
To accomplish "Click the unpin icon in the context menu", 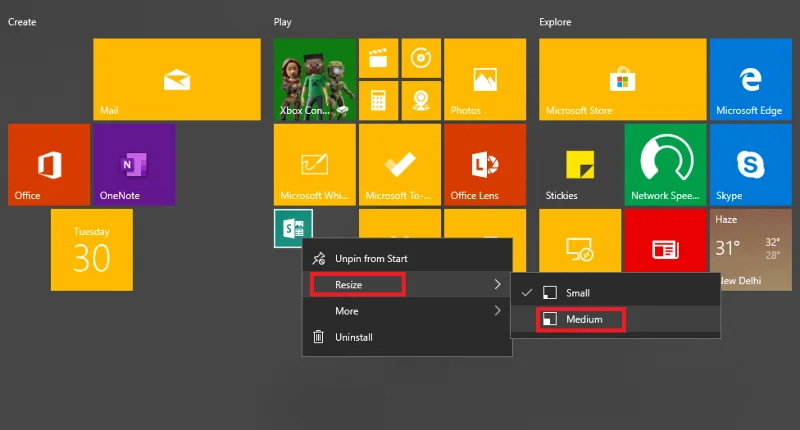I will click(319, 259).
